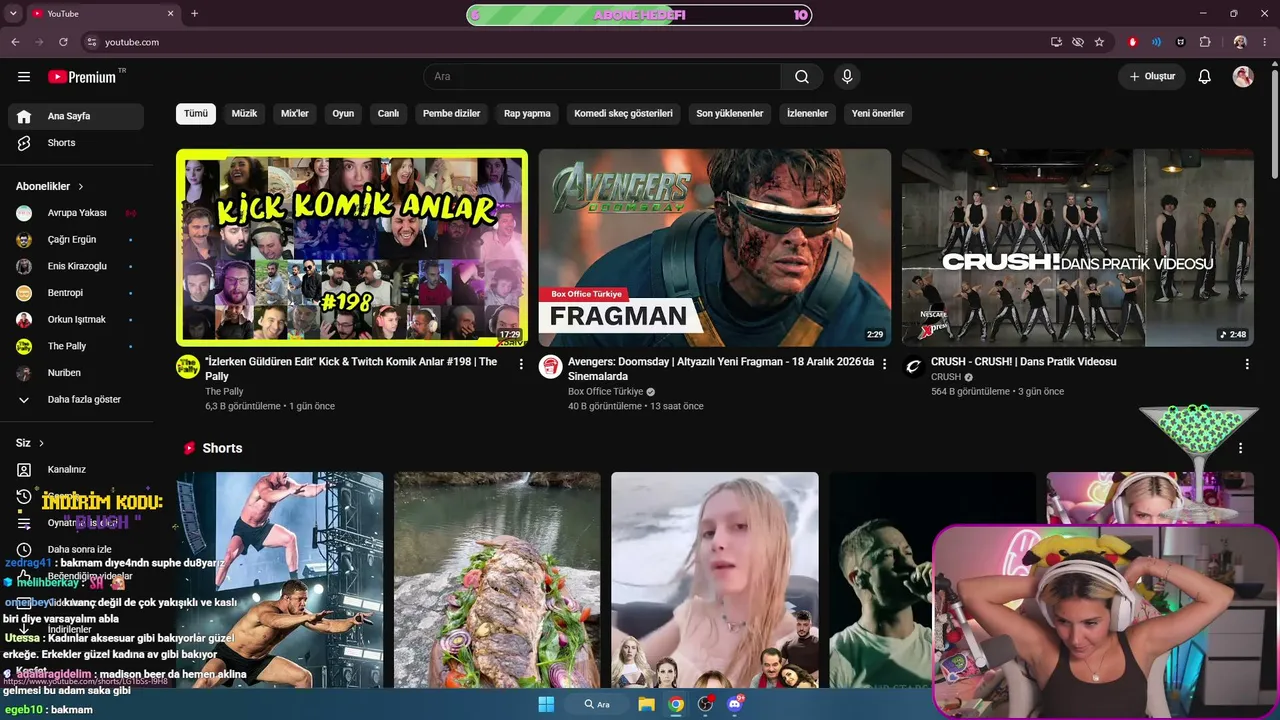Go to Ana Sayfa in the sidebar
The image size is (1280, 720).
pyautogui.click(x=76, y=116)
